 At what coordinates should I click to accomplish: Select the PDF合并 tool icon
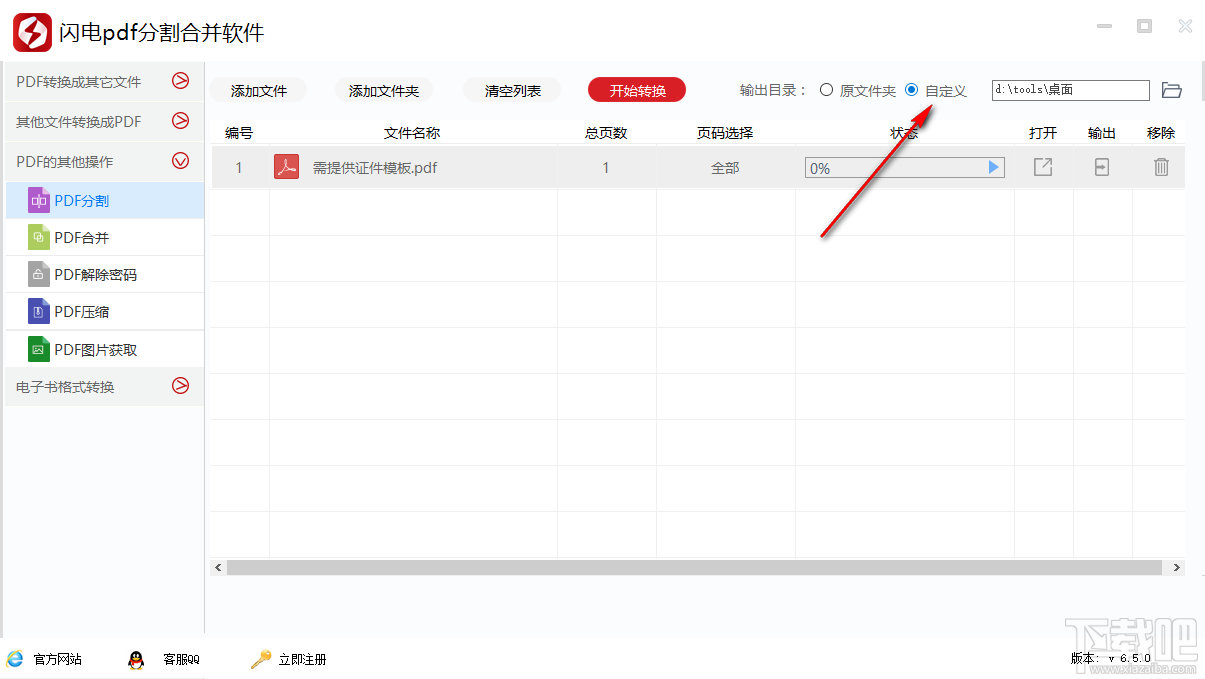[x=39, y=237]
